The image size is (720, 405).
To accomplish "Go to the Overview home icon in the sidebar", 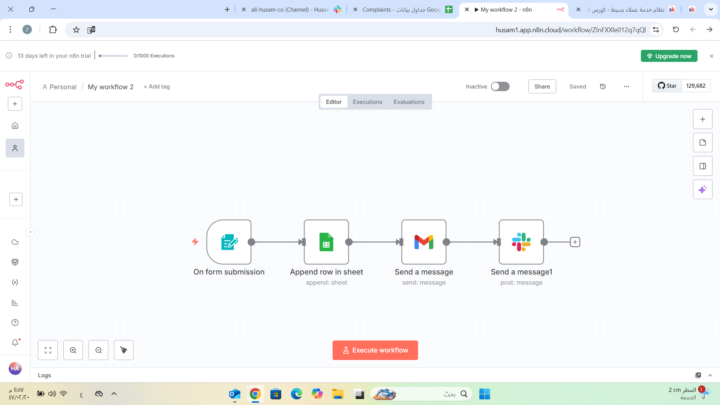I will [x=15, y=125].
